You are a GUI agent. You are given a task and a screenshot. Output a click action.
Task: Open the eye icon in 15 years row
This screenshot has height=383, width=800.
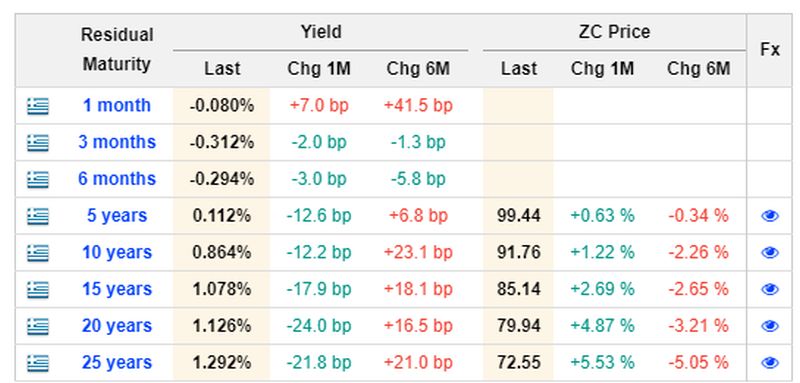pos(769,290)
